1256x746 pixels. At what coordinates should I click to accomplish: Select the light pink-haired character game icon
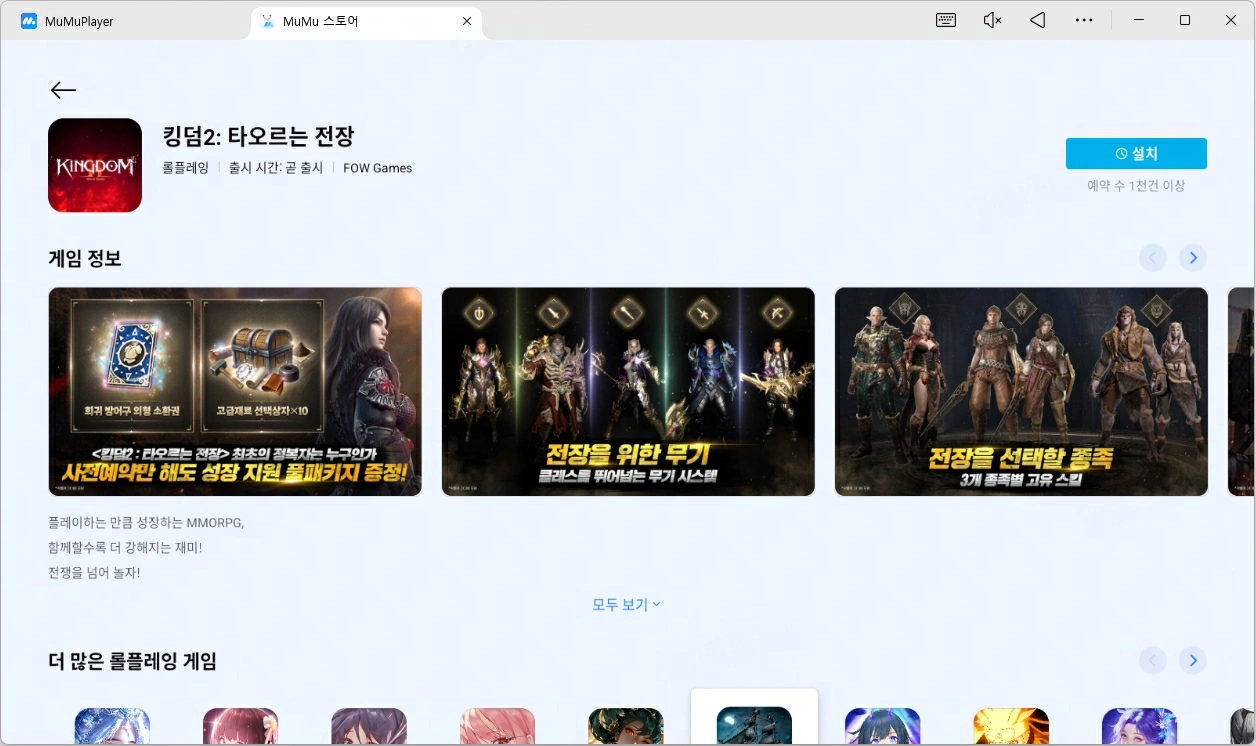[x=497, y=727]
